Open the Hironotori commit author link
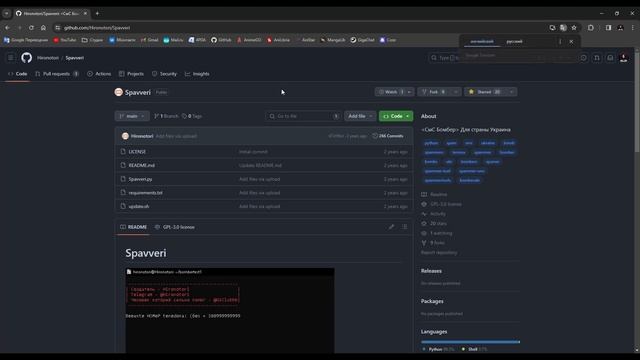The image size is (640, 360). pyautogui.click(x=142, y=136)
